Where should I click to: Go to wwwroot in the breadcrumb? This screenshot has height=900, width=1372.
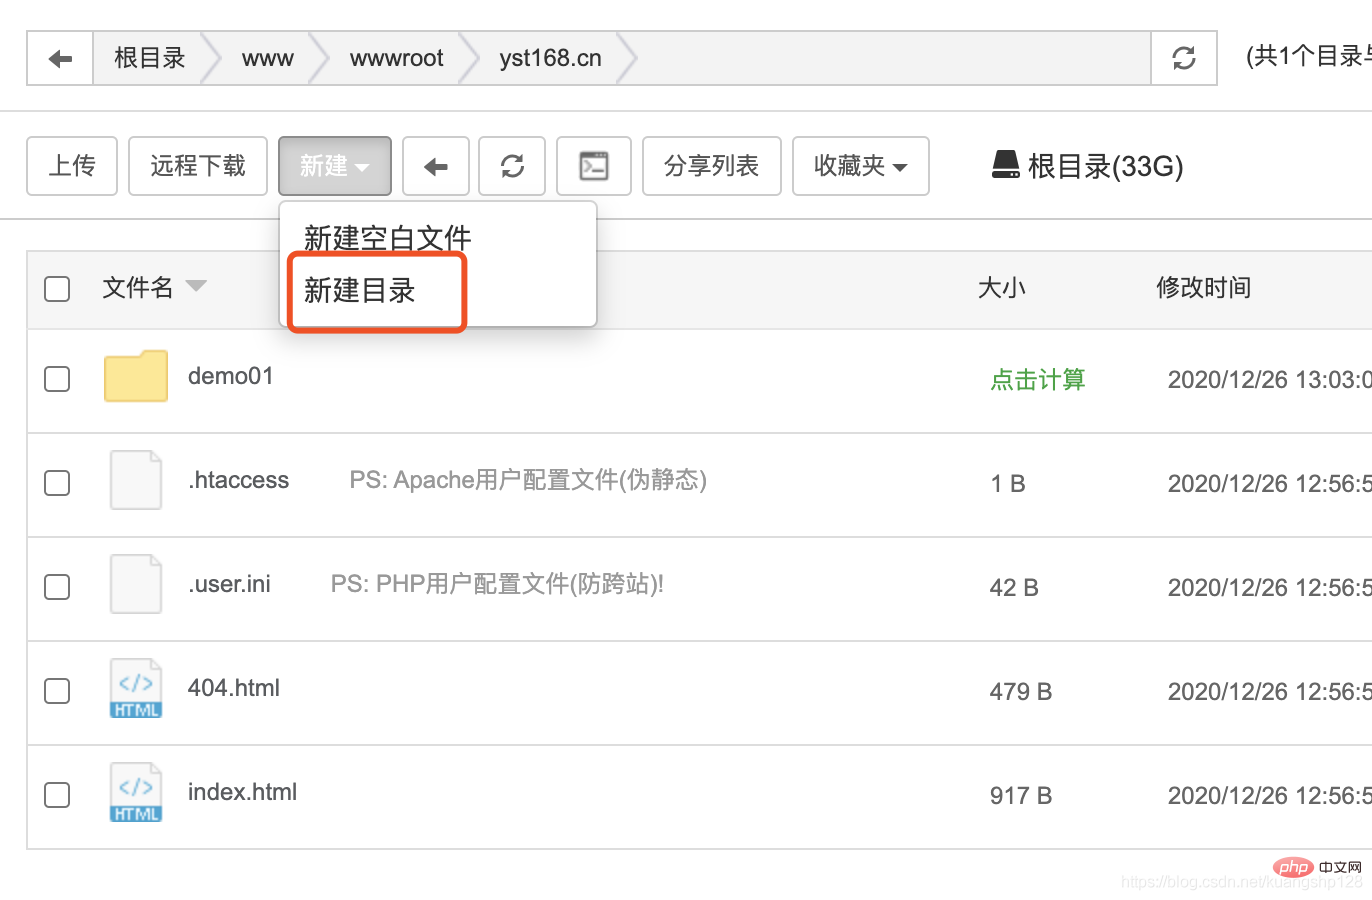(396, 59)
